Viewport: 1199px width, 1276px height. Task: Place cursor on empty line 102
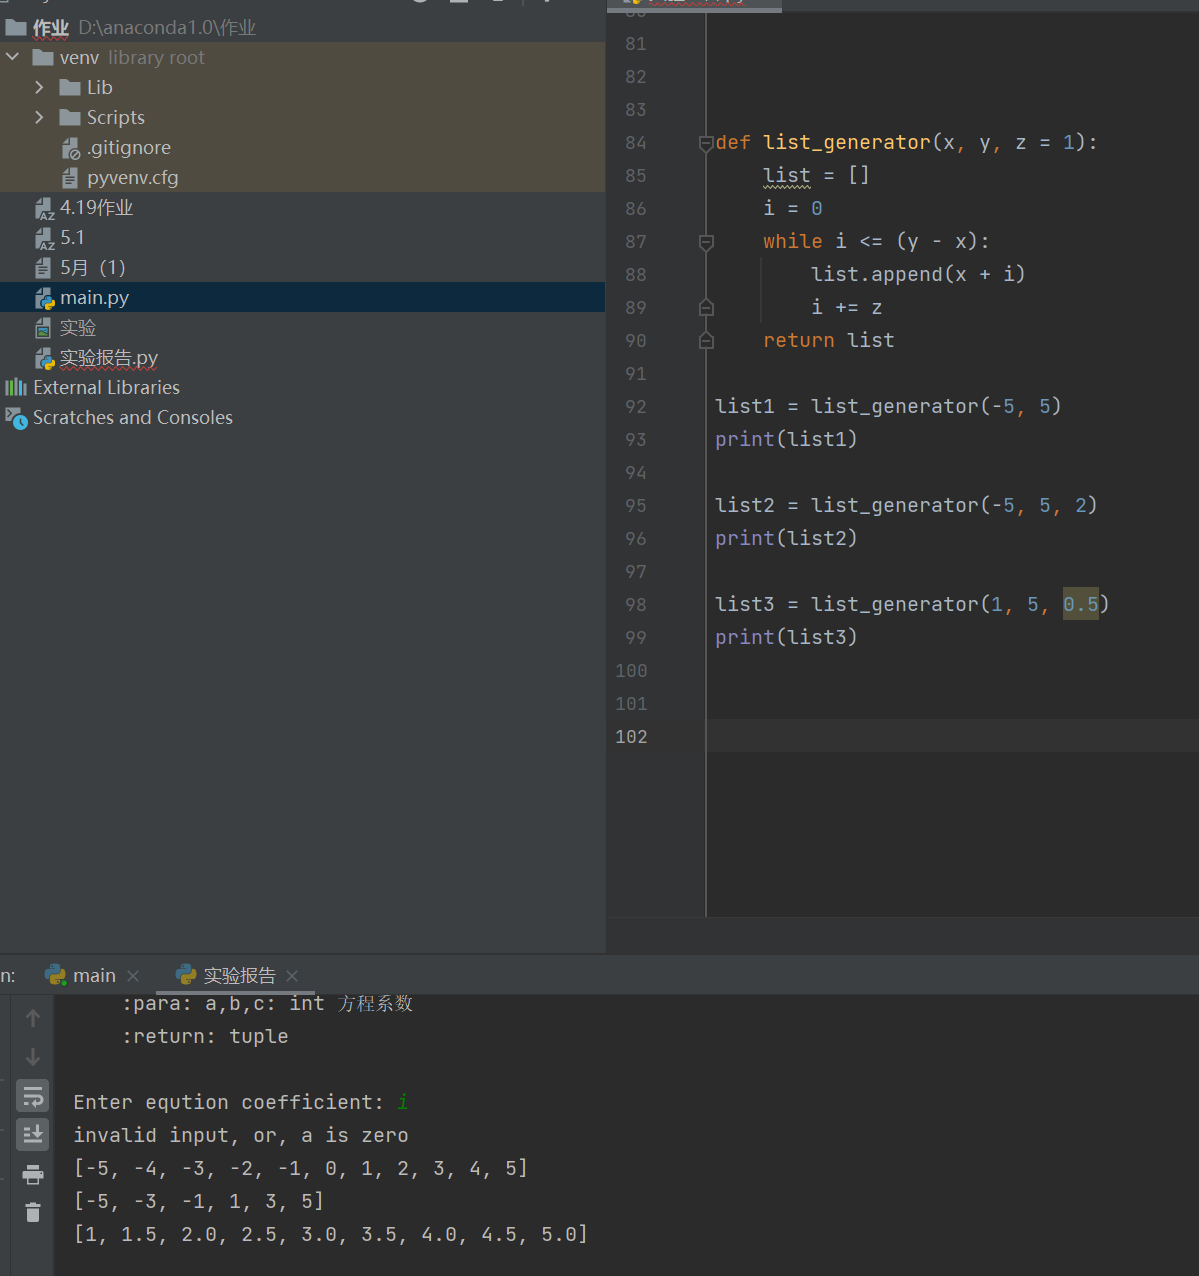point(952,736)
